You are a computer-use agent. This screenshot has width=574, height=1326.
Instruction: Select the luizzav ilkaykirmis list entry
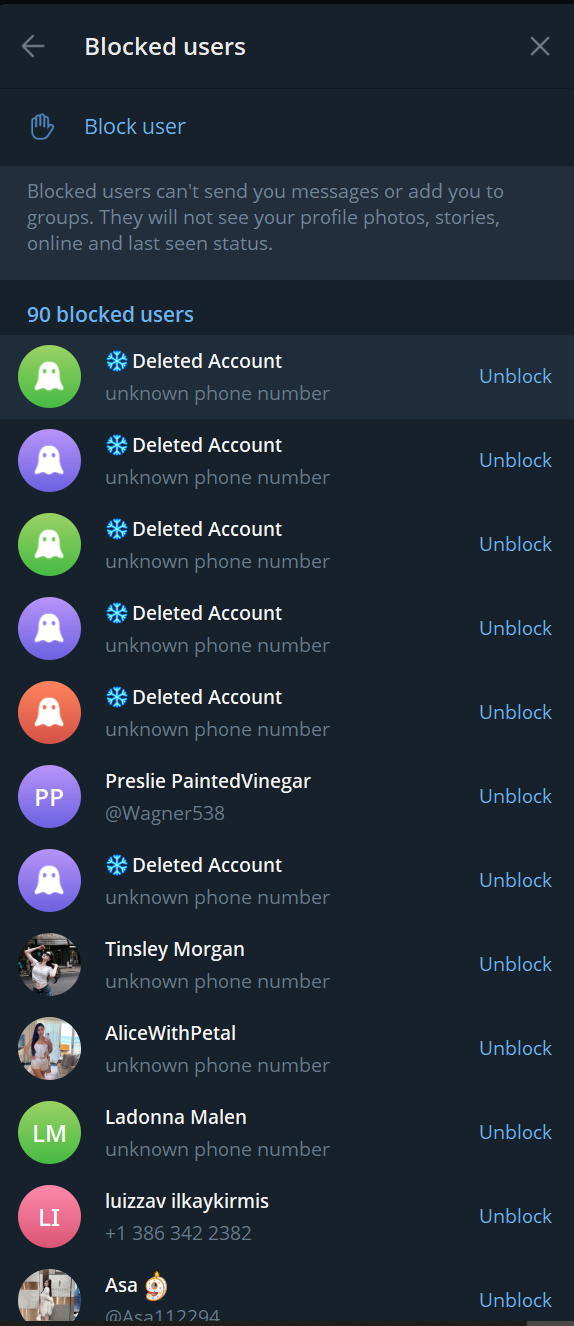(x=287, y=1217)
